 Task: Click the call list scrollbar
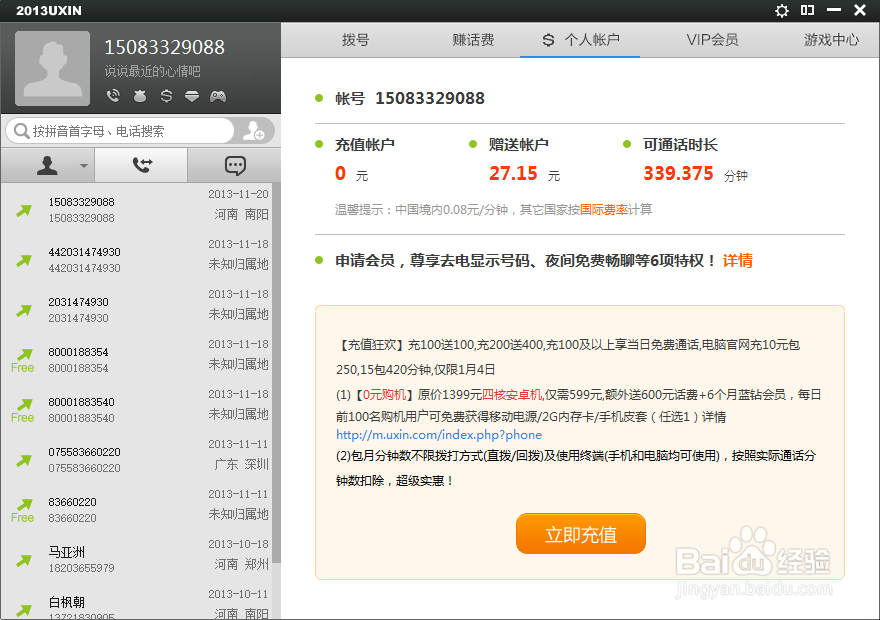pos(276,373)
